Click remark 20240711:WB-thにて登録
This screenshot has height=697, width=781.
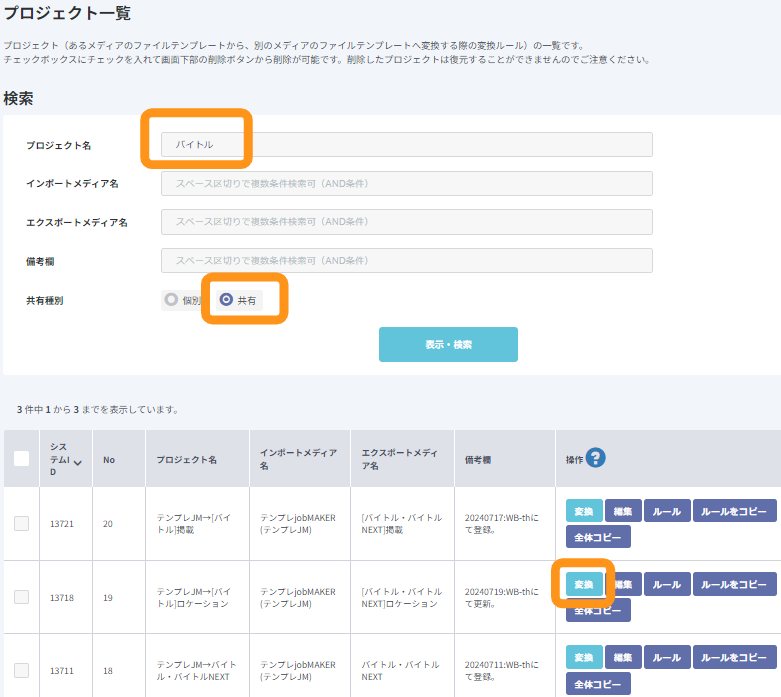[502, 671]
